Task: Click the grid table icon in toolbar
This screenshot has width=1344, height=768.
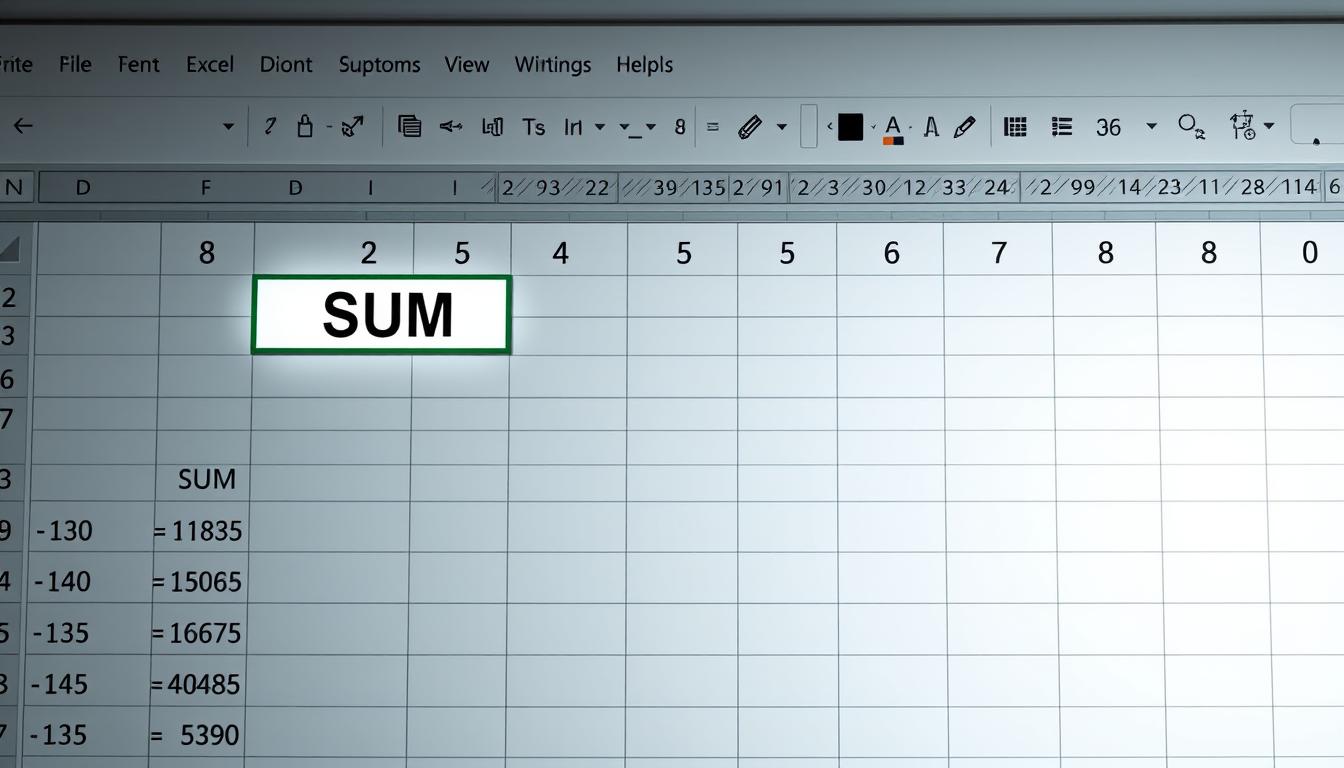Action: [1015, 127]
